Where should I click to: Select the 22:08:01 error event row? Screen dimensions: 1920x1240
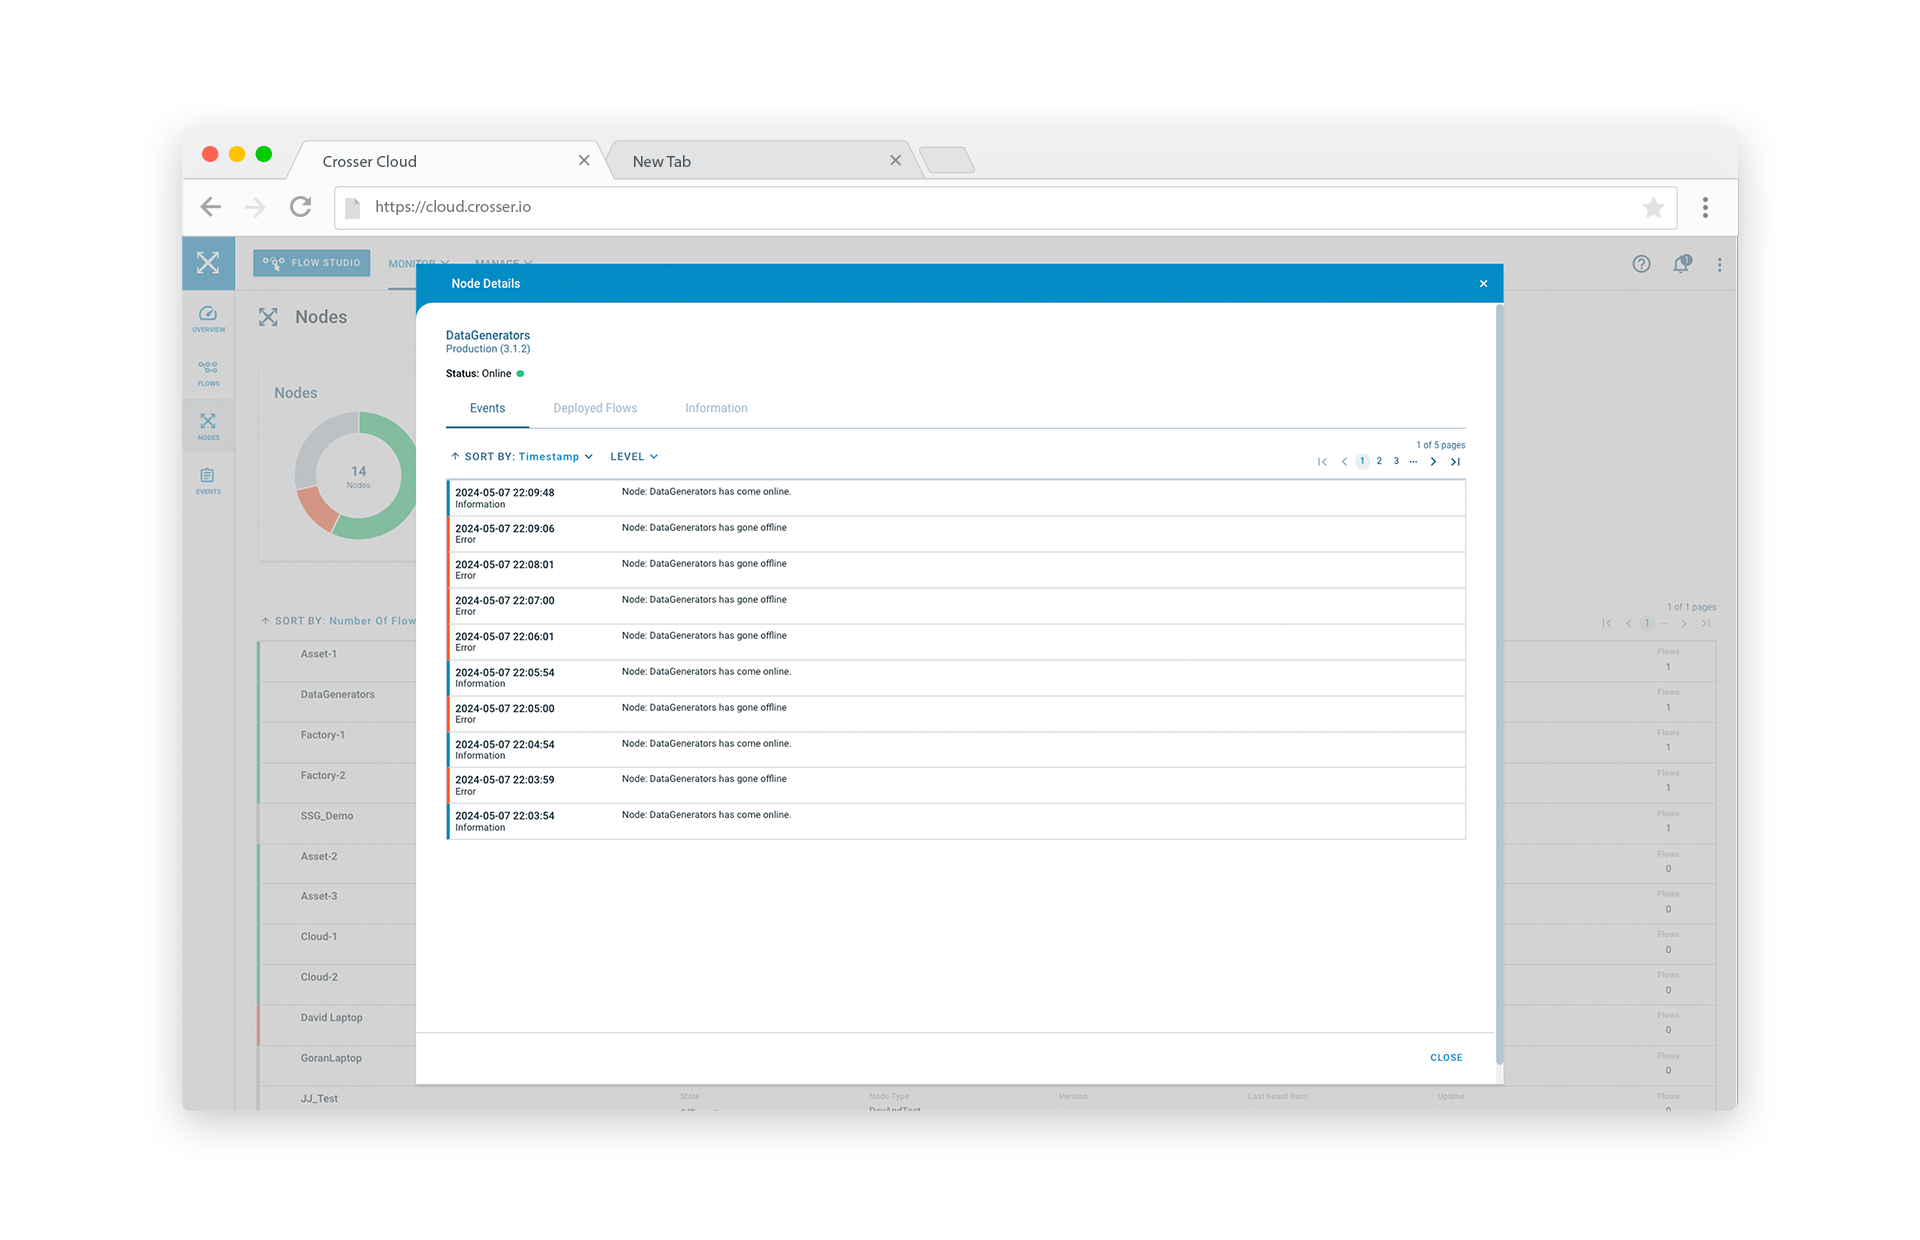click(x=956, y=570)
